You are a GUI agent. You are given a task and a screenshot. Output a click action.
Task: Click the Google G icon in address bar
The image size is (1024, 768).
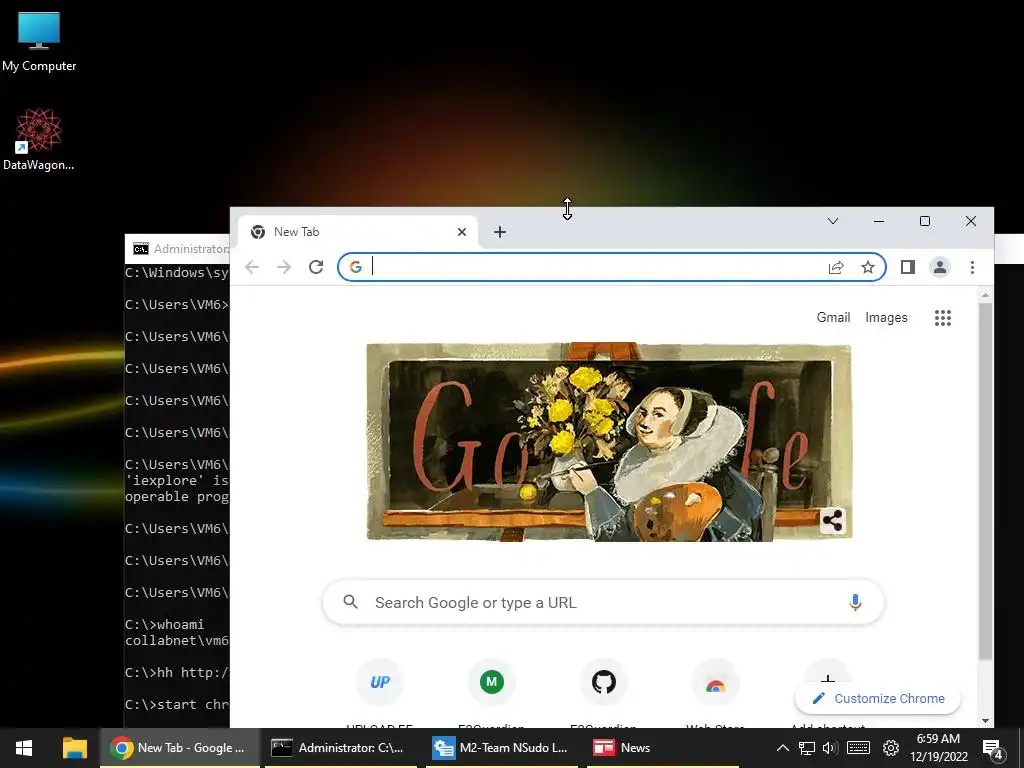[356, 267]
